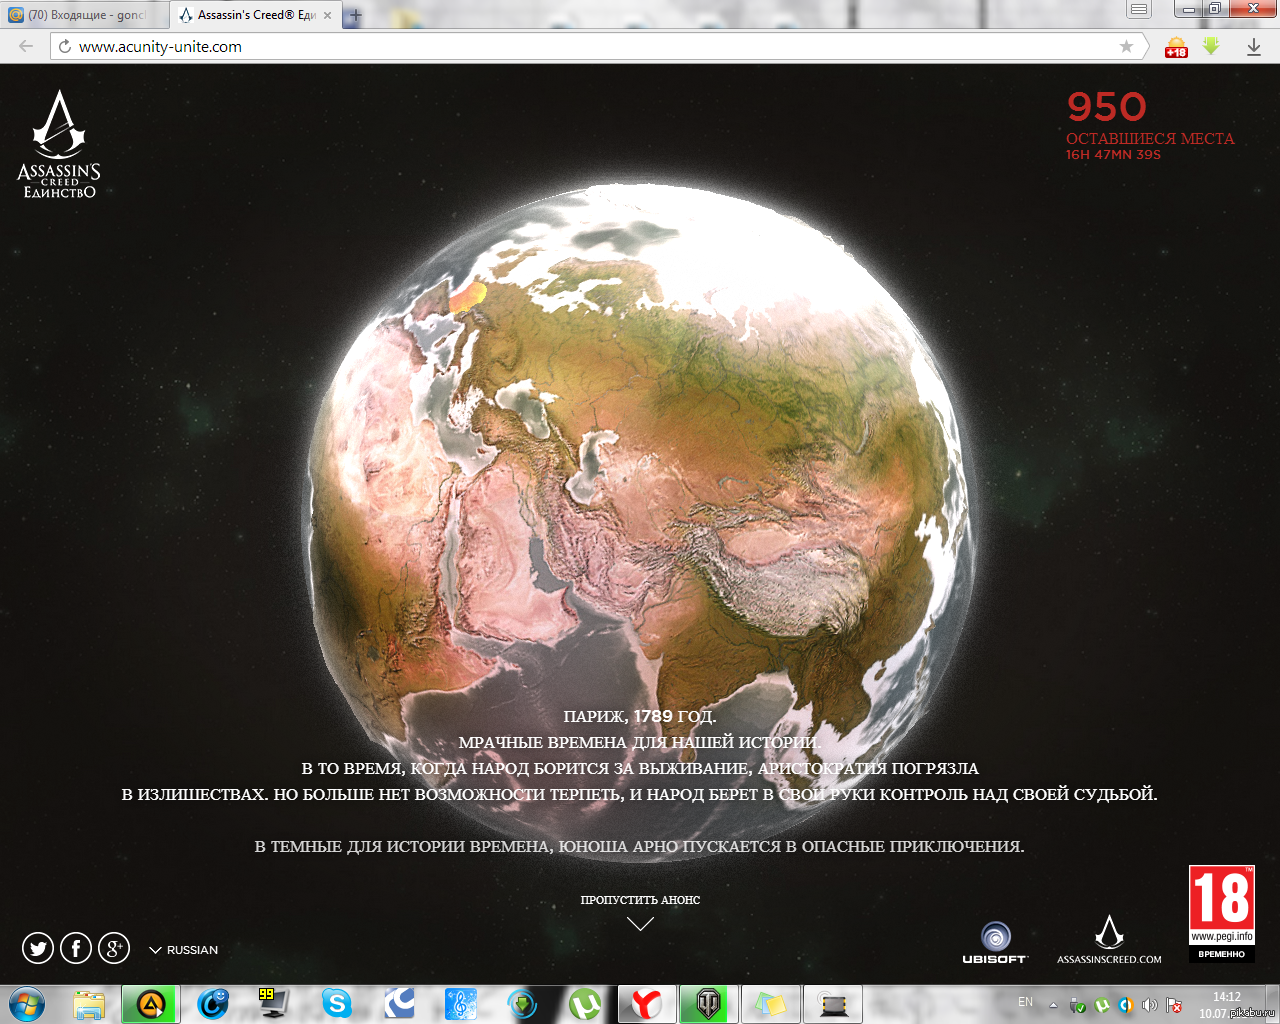The height and width of the screenshot is (1024, 1280).
Task: Show hidden system tray icons
Action: [1053, 1004]
